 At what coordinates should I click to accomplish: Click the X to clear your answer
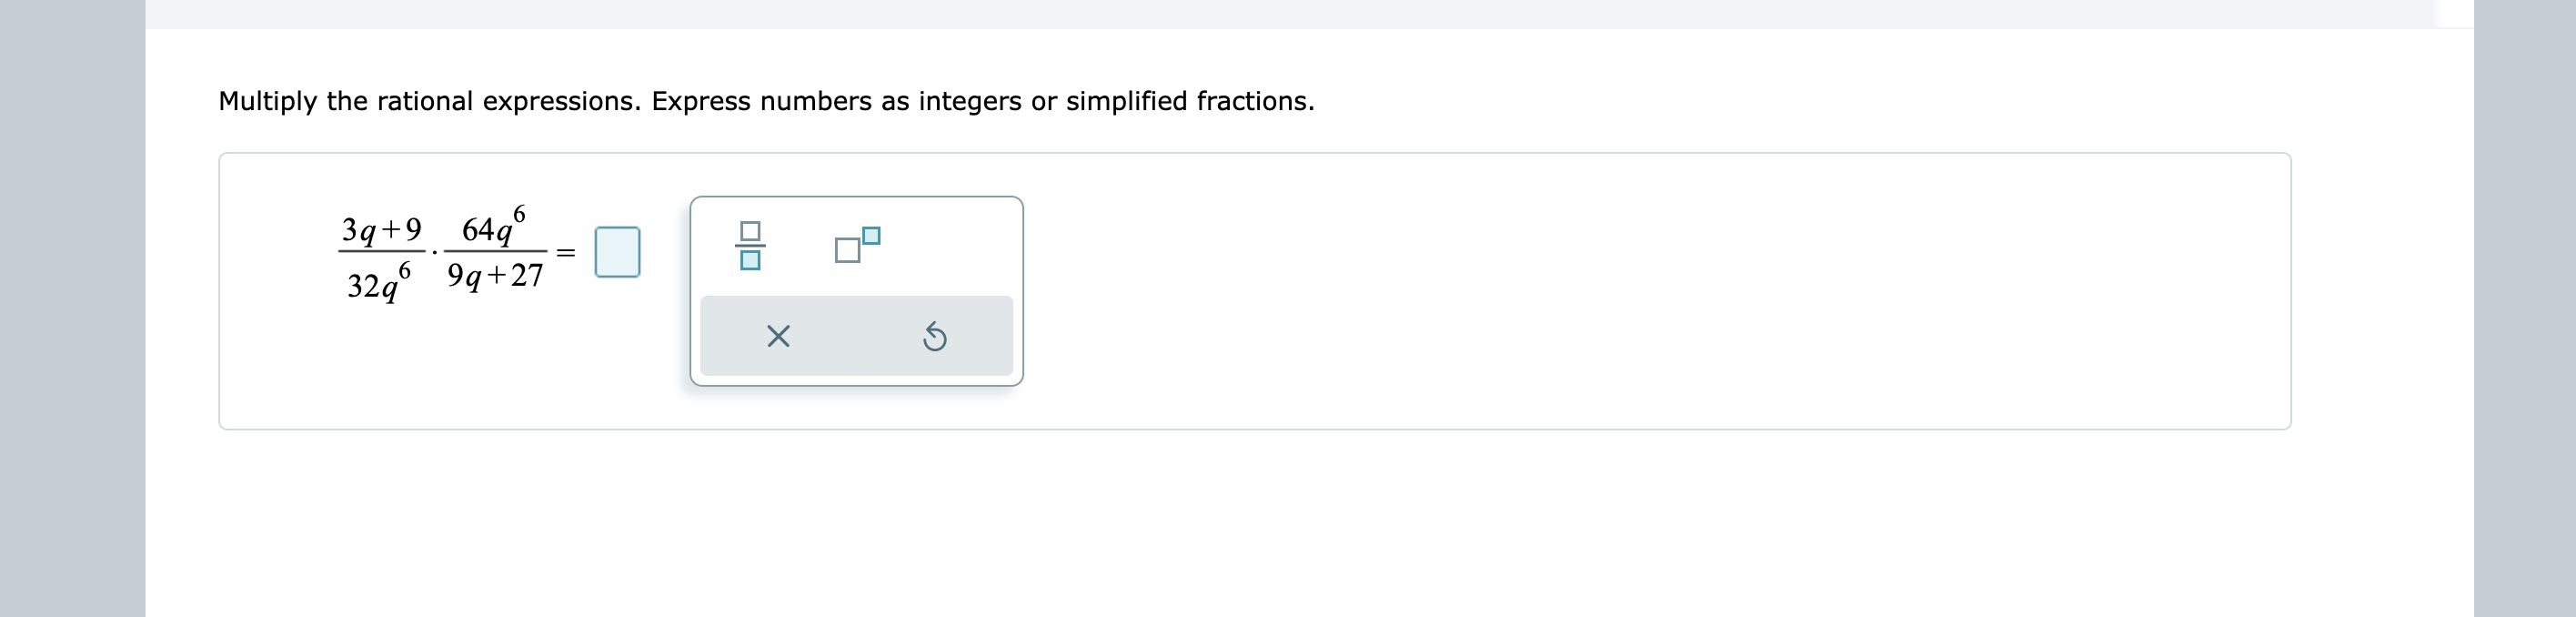pyautogui.click(x=778, y=338)
